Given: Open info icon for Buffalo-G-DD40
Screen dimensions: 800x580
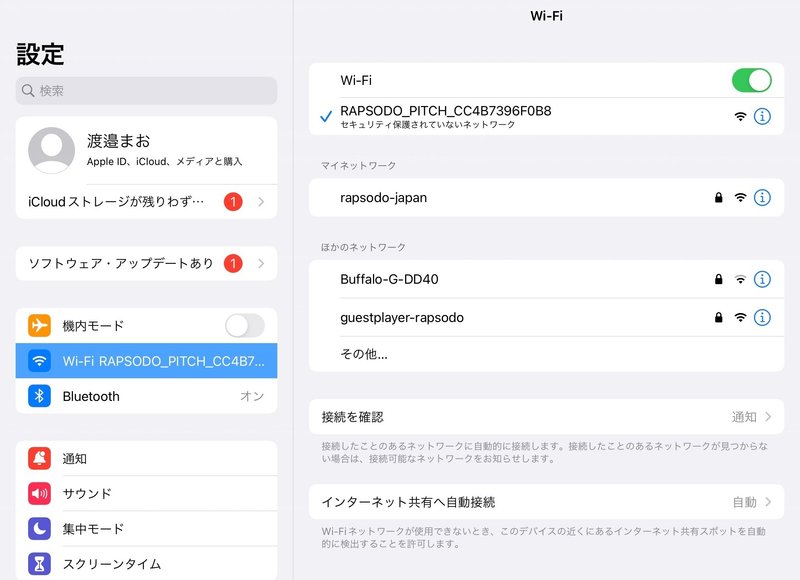Looking at the screenshot, I should click(x=762, y=279).
